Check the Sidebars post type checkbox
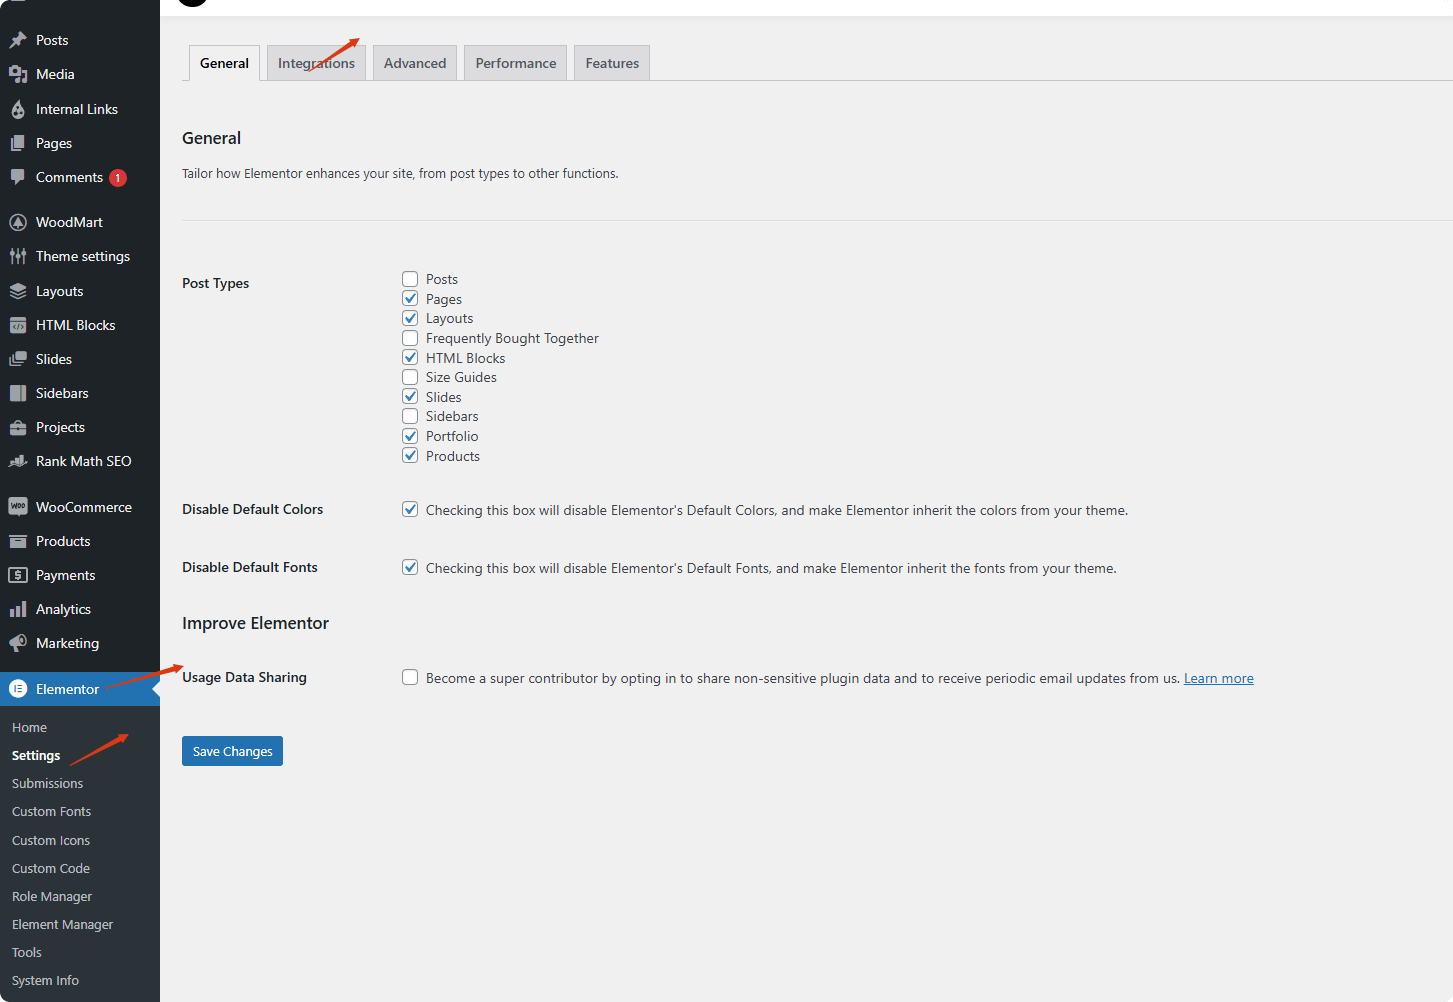The width and height of the screenshot is (1453, 1002). pyautogui.click(x=410, y=416)
